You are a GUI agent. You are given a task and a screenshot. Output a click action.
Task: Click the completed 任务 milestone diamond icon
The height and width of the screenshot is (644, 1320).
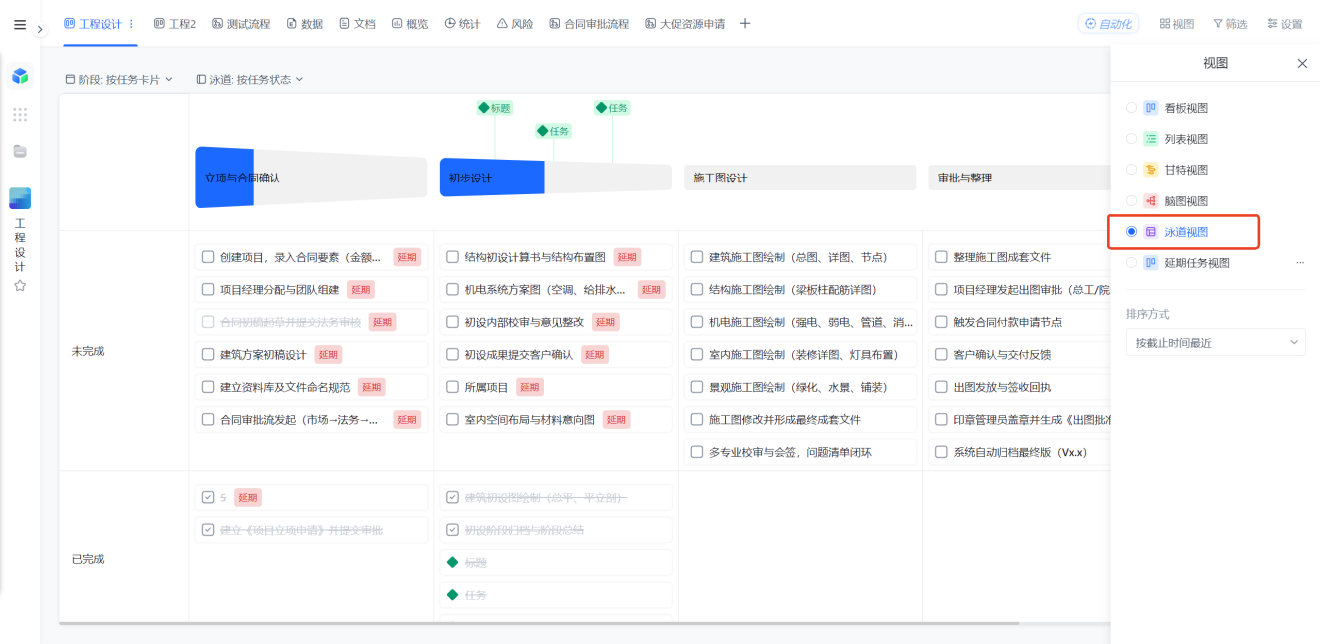tap(453, 595)
